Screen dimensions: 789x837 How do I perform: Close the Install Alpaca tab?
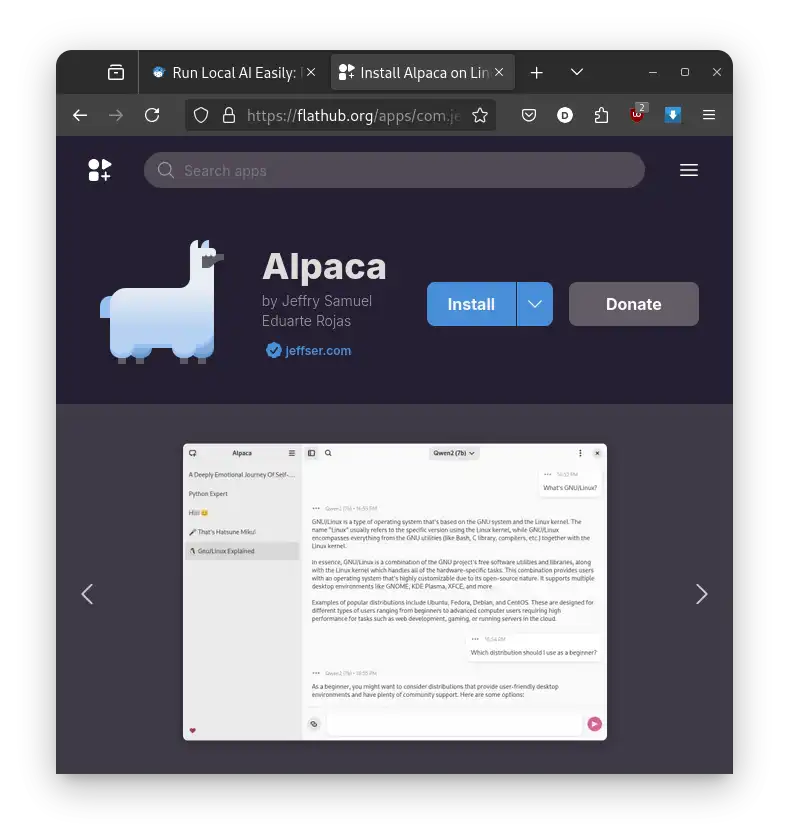(x=499, y=72)
